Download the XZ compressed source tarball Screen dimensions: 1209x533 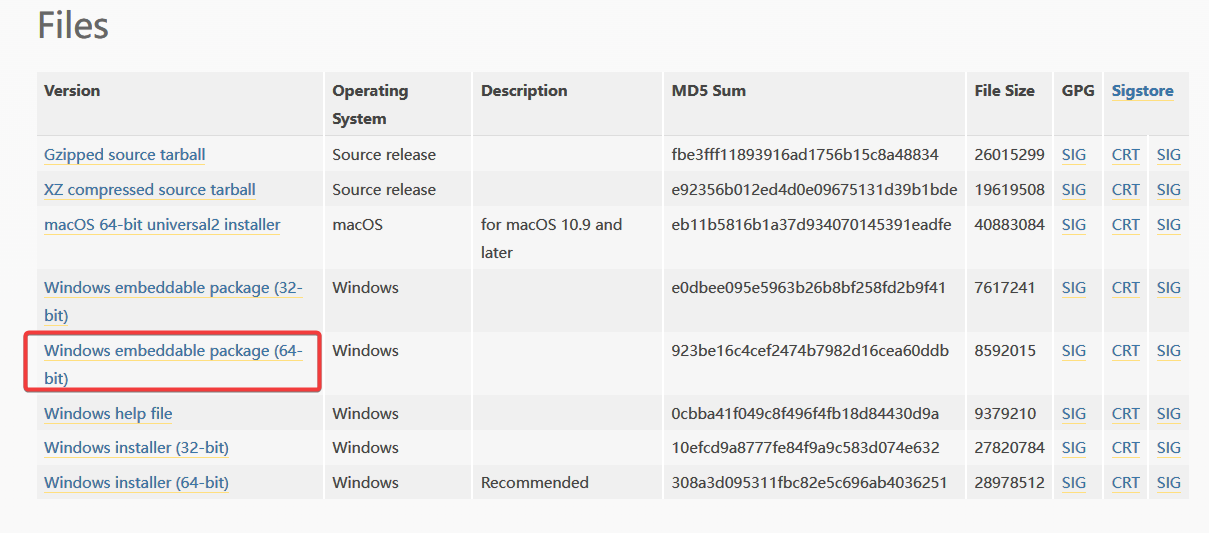(x=150, y=190)
